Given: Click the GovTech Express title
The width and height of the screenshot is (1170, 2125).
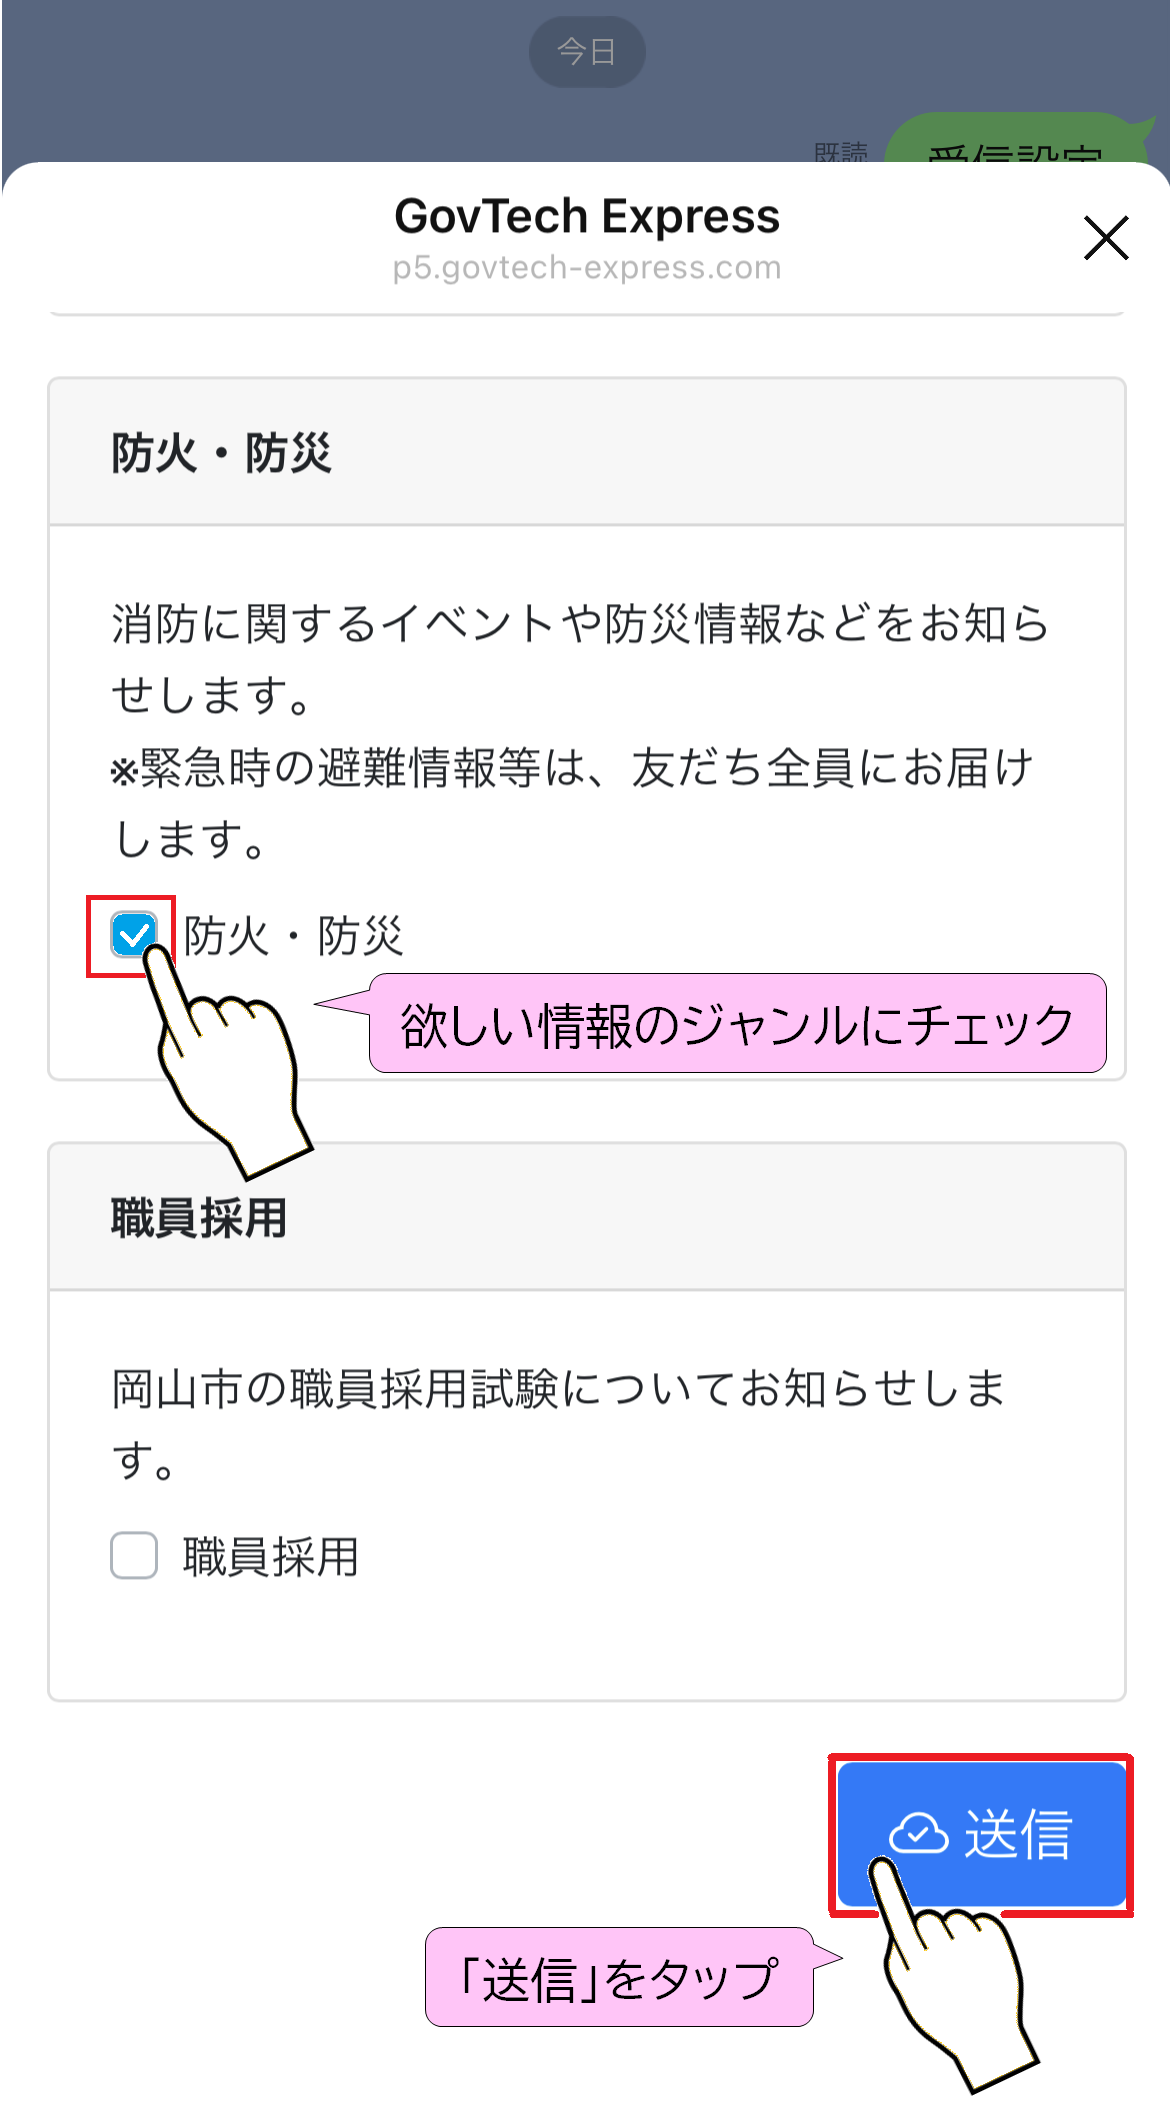Looking at the screenshot, I should click(x=586, y=216).
